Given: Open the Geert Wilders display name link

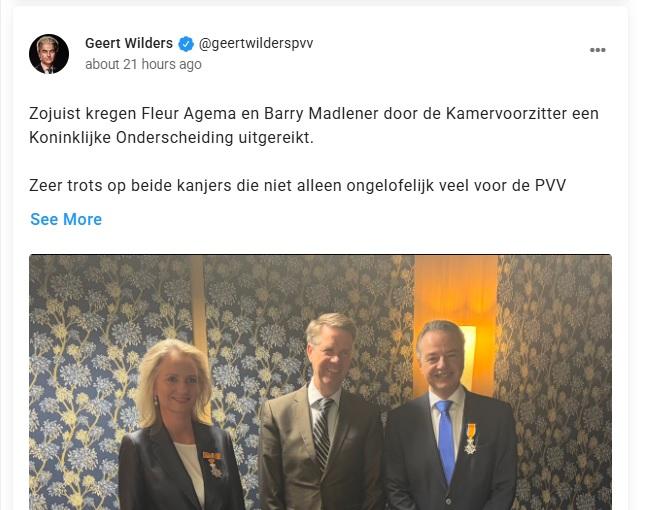Looking at the screenshot, I should (129, 43).
